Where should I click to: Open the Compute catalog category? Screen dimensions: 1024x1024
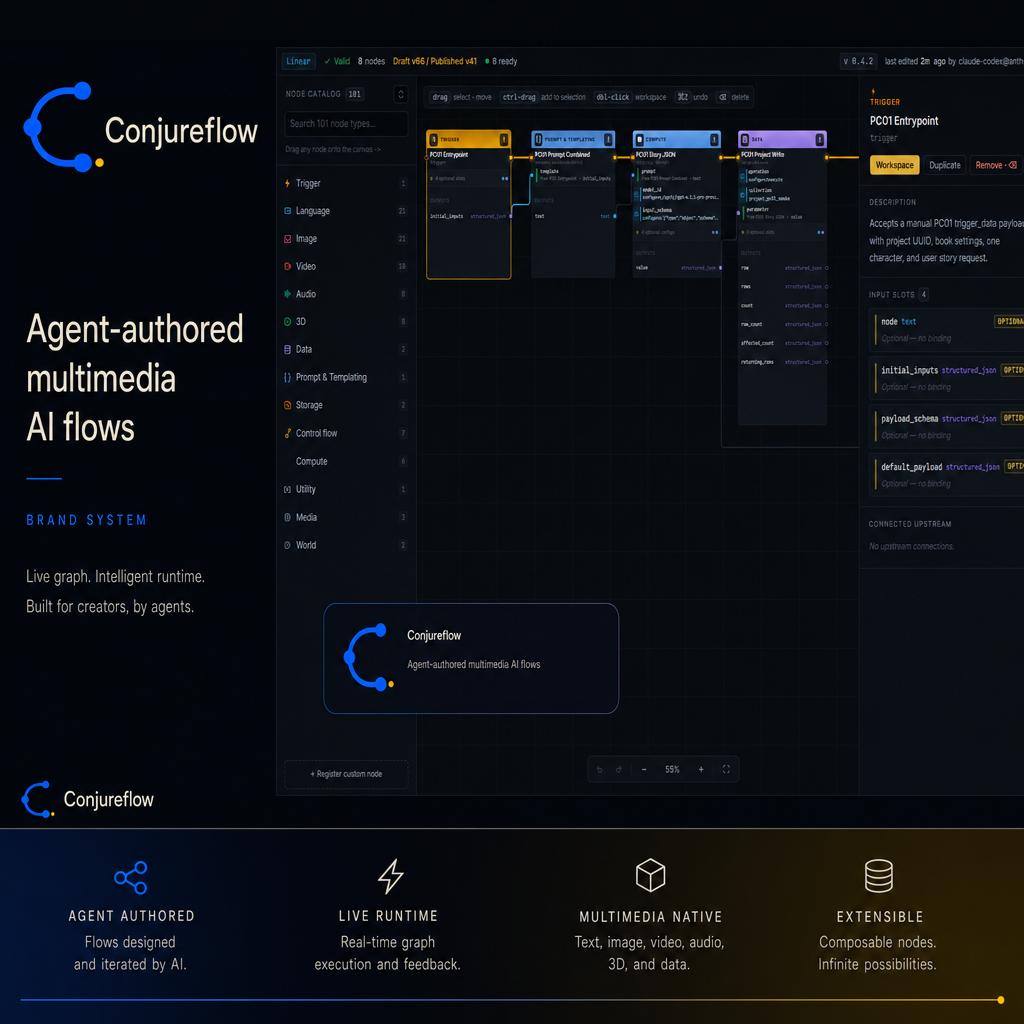[x=346, y=462]
